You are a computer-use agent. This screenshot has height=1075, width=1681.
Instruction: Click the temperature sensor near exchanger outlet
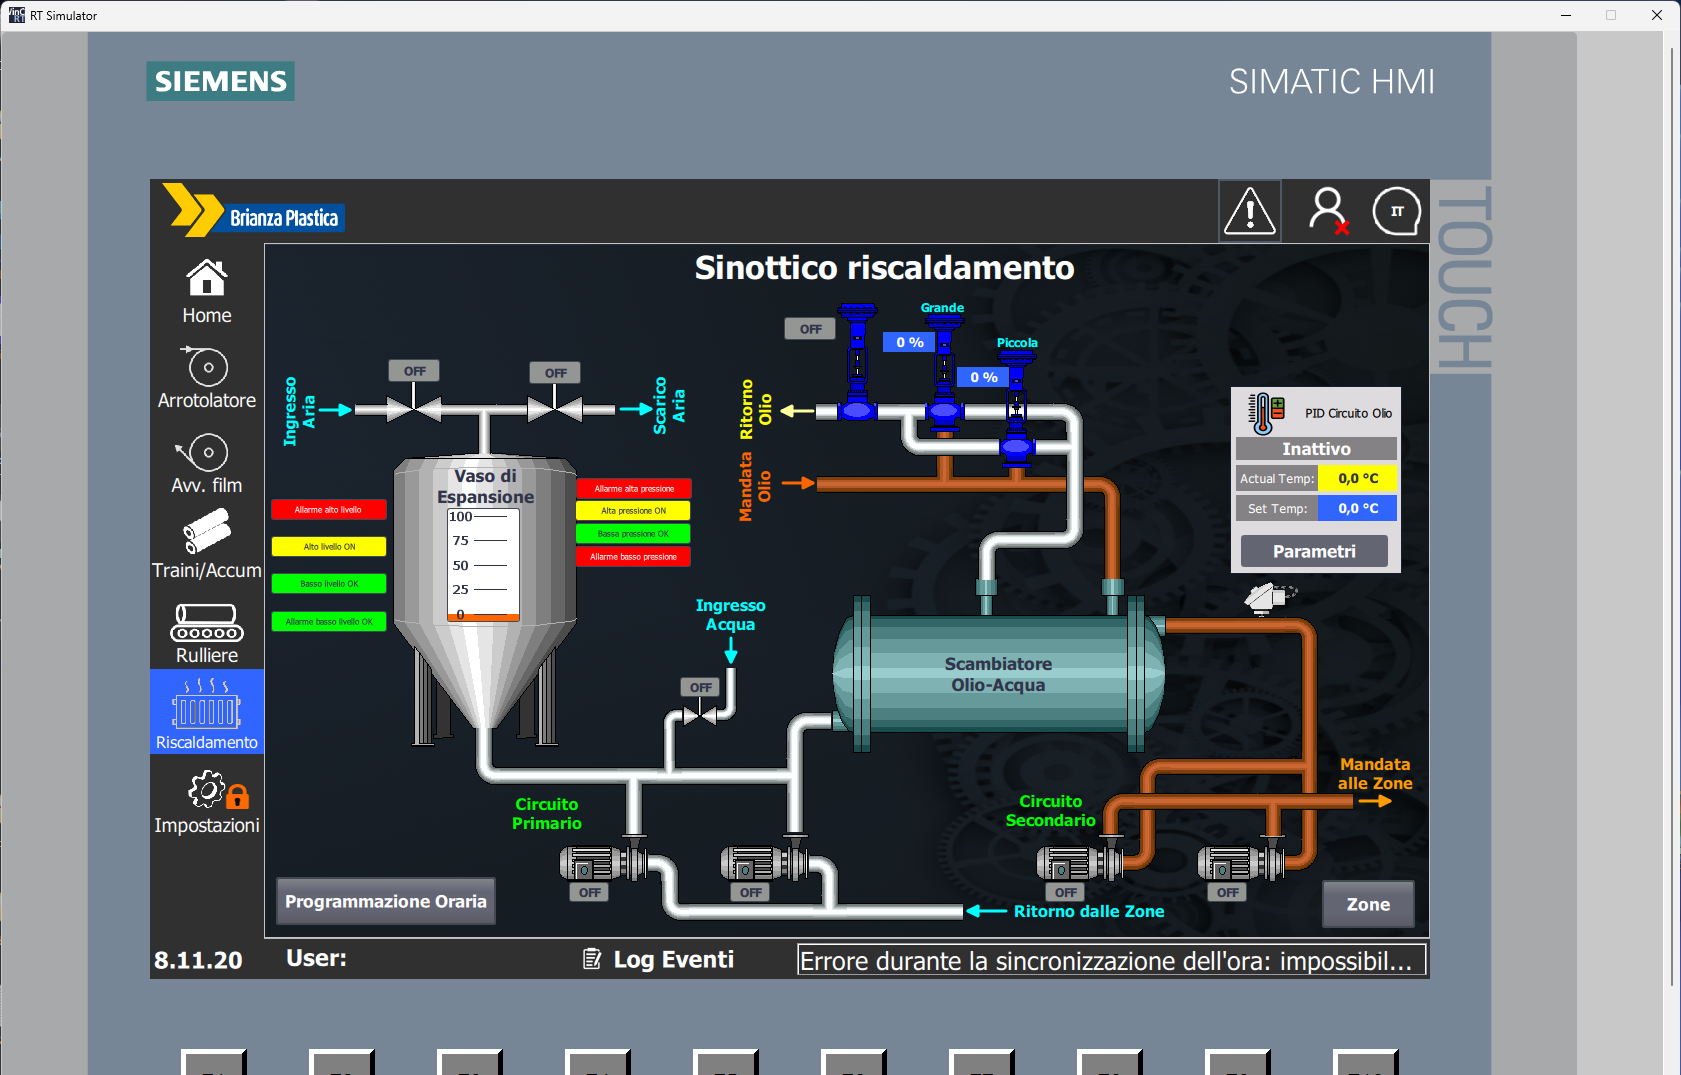[x=1268, y=598]
